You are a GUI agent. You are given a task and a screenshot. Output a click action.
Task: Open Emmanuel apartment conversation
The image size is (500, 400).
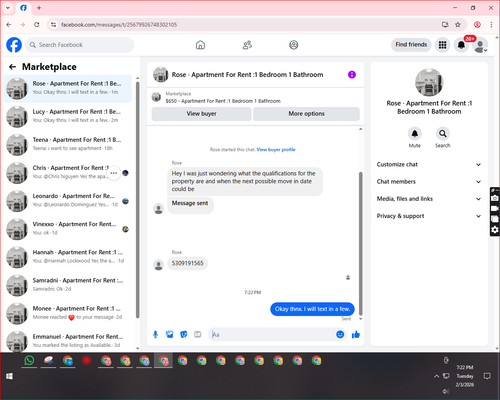pyautogui.click(x=68, y=341)
